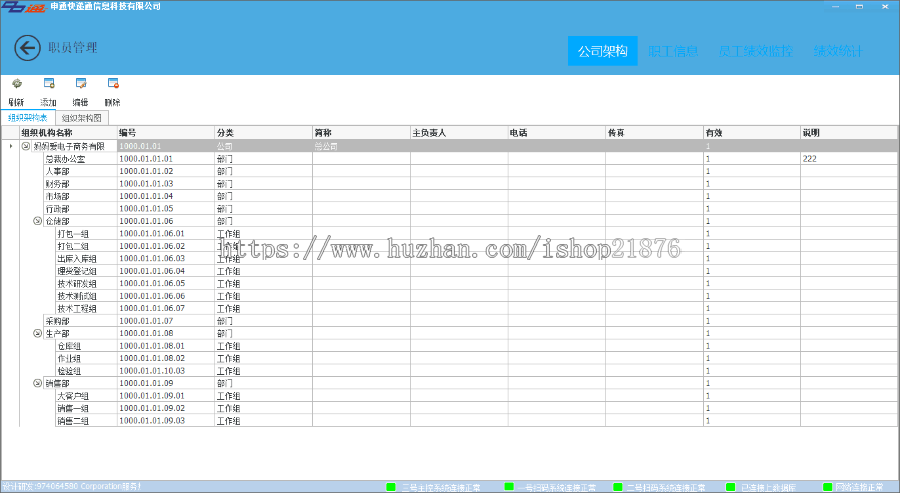
Task: Select the 销售一组 work group row
Action: pyautogui.click(x=73, y=408)
